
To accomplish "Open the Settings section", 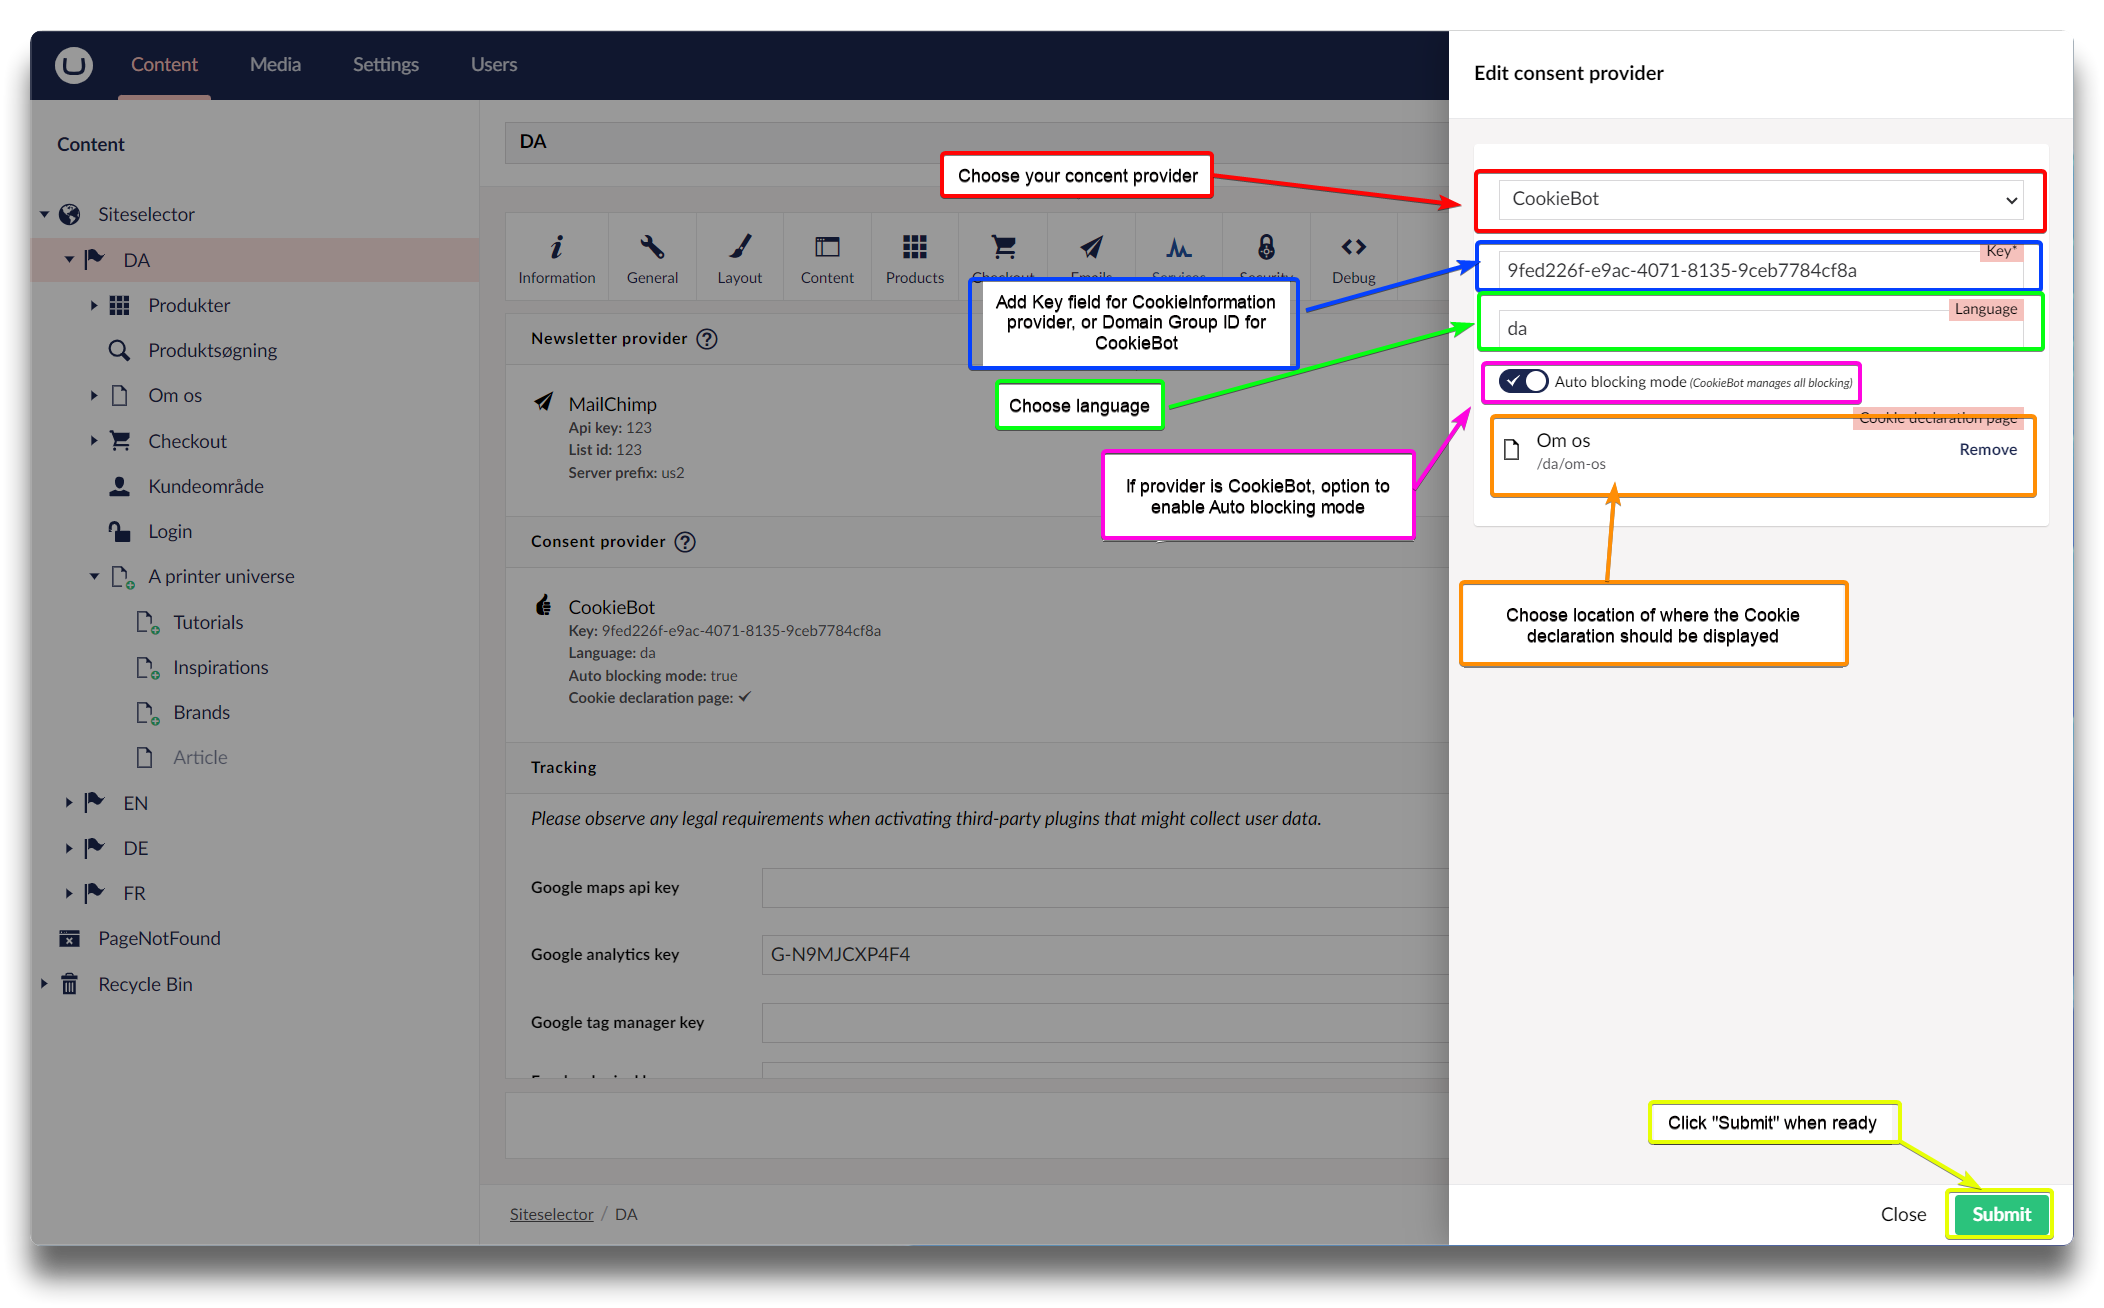I will click(x=385, y=65).
